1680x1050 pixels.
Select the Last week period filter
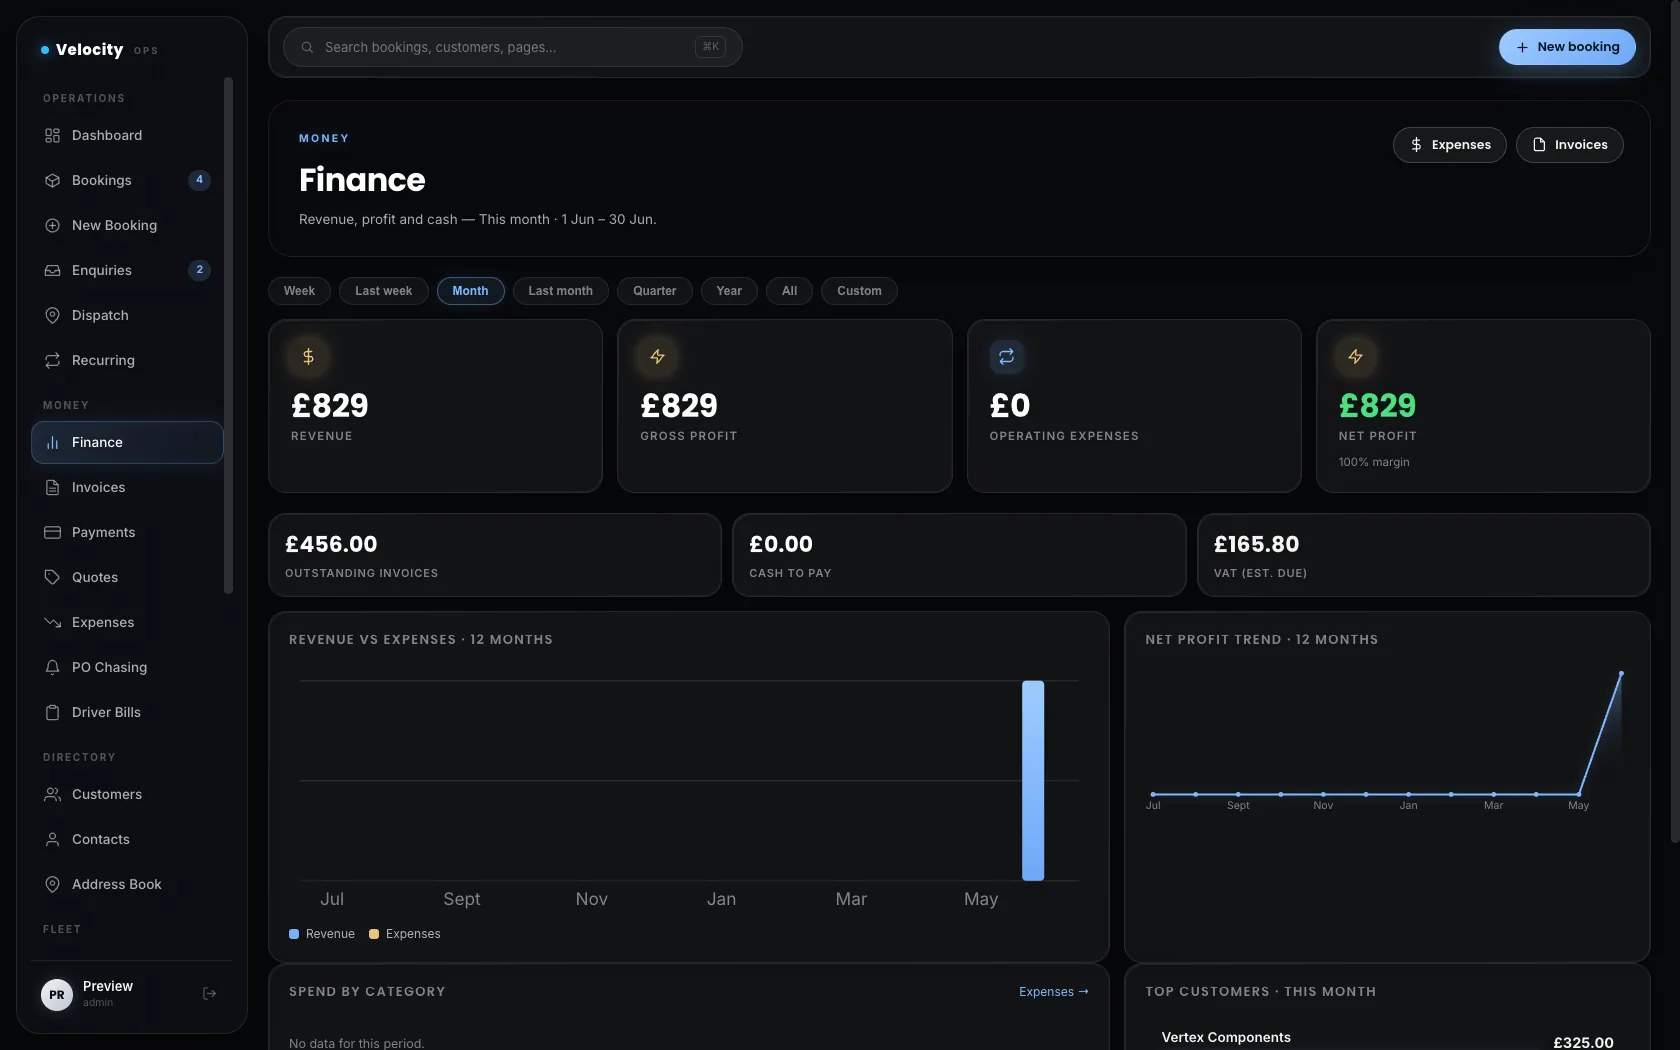point(383,291)
